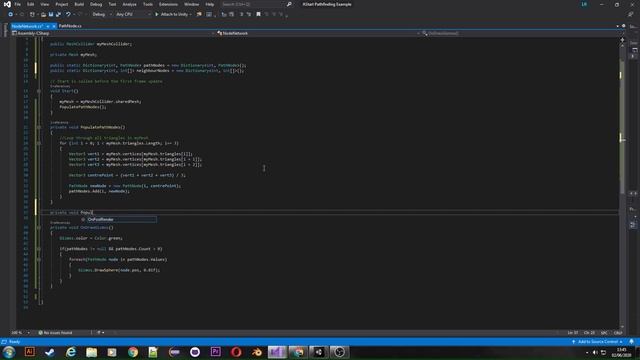Open File Explorer from the taskbar
The image size is (640, 360).
(x=91, y=352)
